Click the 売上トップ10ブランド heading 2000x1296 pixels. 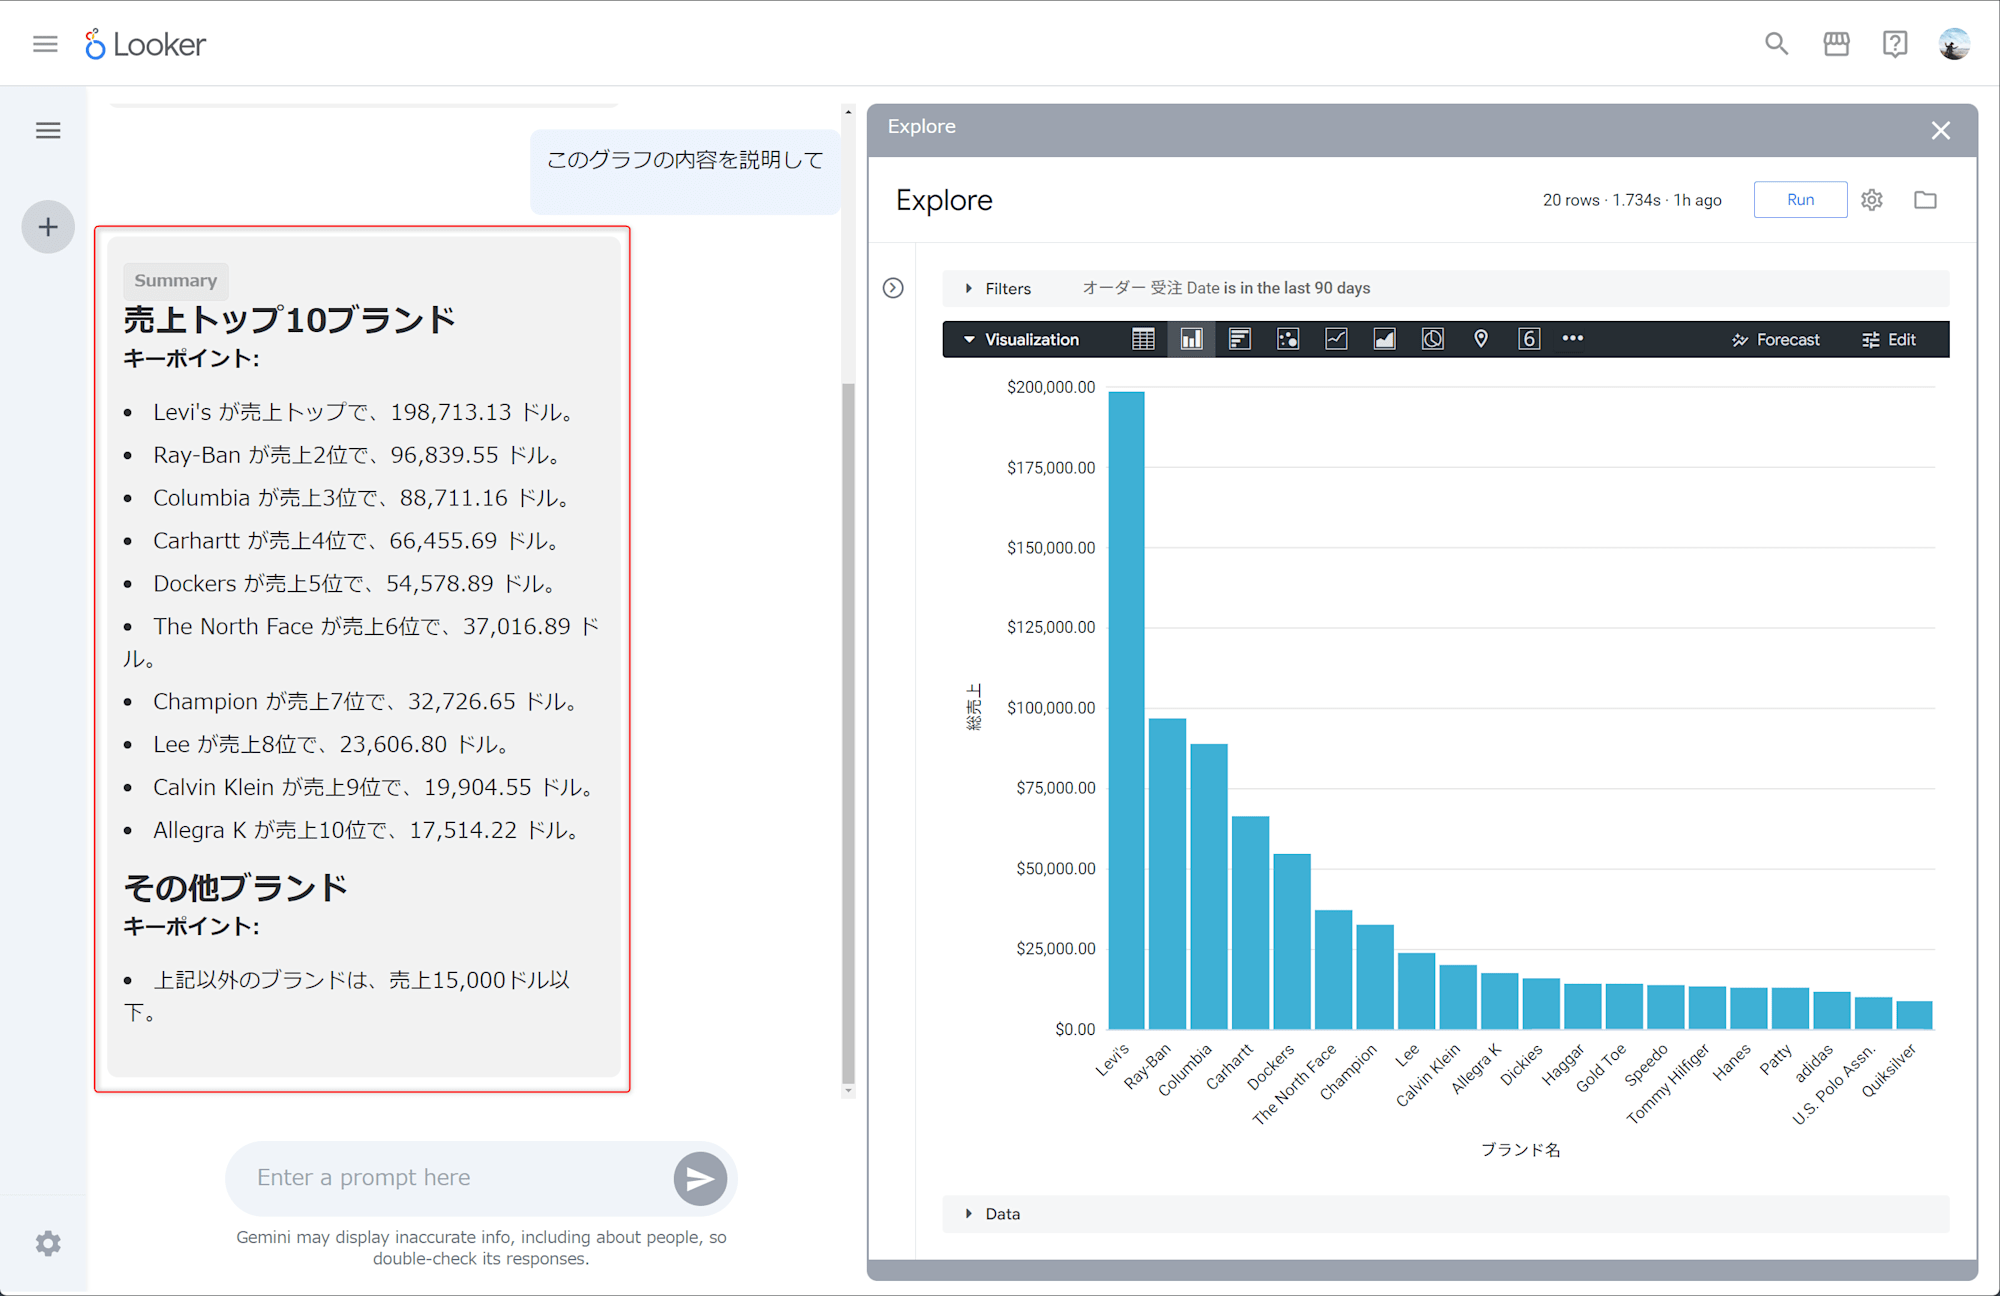click(x=289, y=320)
